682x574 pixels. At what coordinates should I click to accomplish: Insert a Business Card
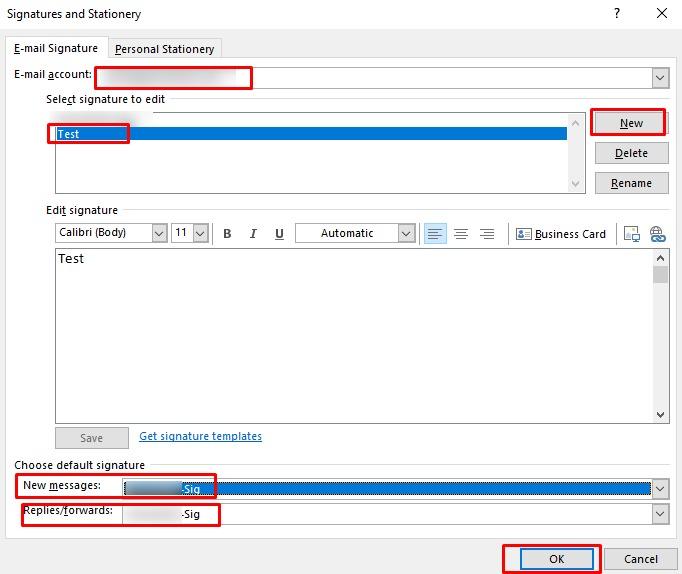coord(561,234)
